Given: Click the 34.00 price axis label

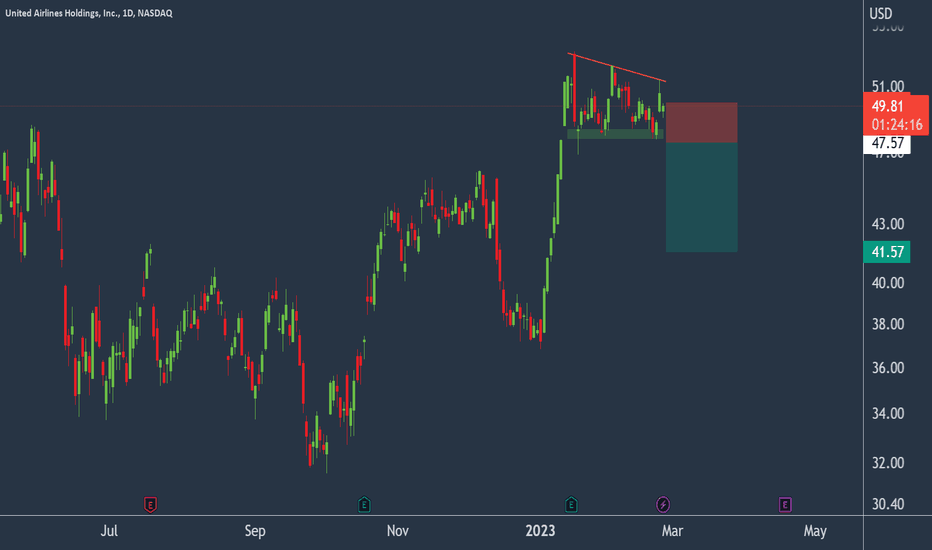Looking at the screenshot, I should 888,413.
